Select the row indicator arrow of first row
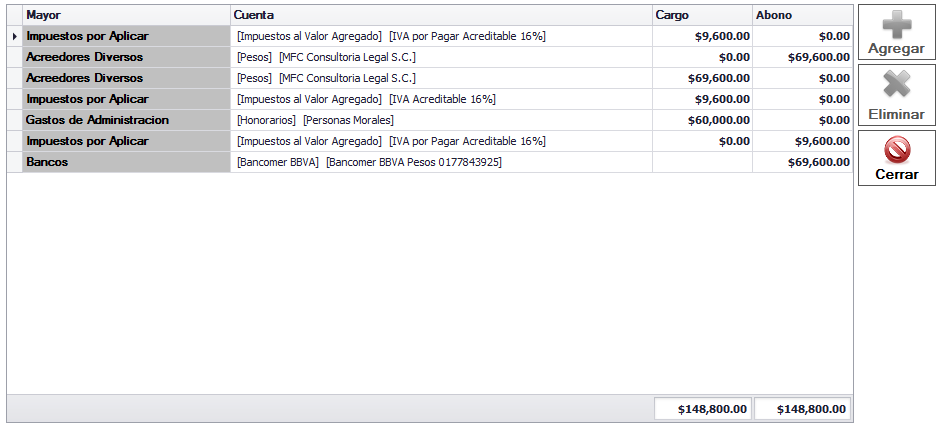This screenshot has width=944, height=432. tap(14, 36)
